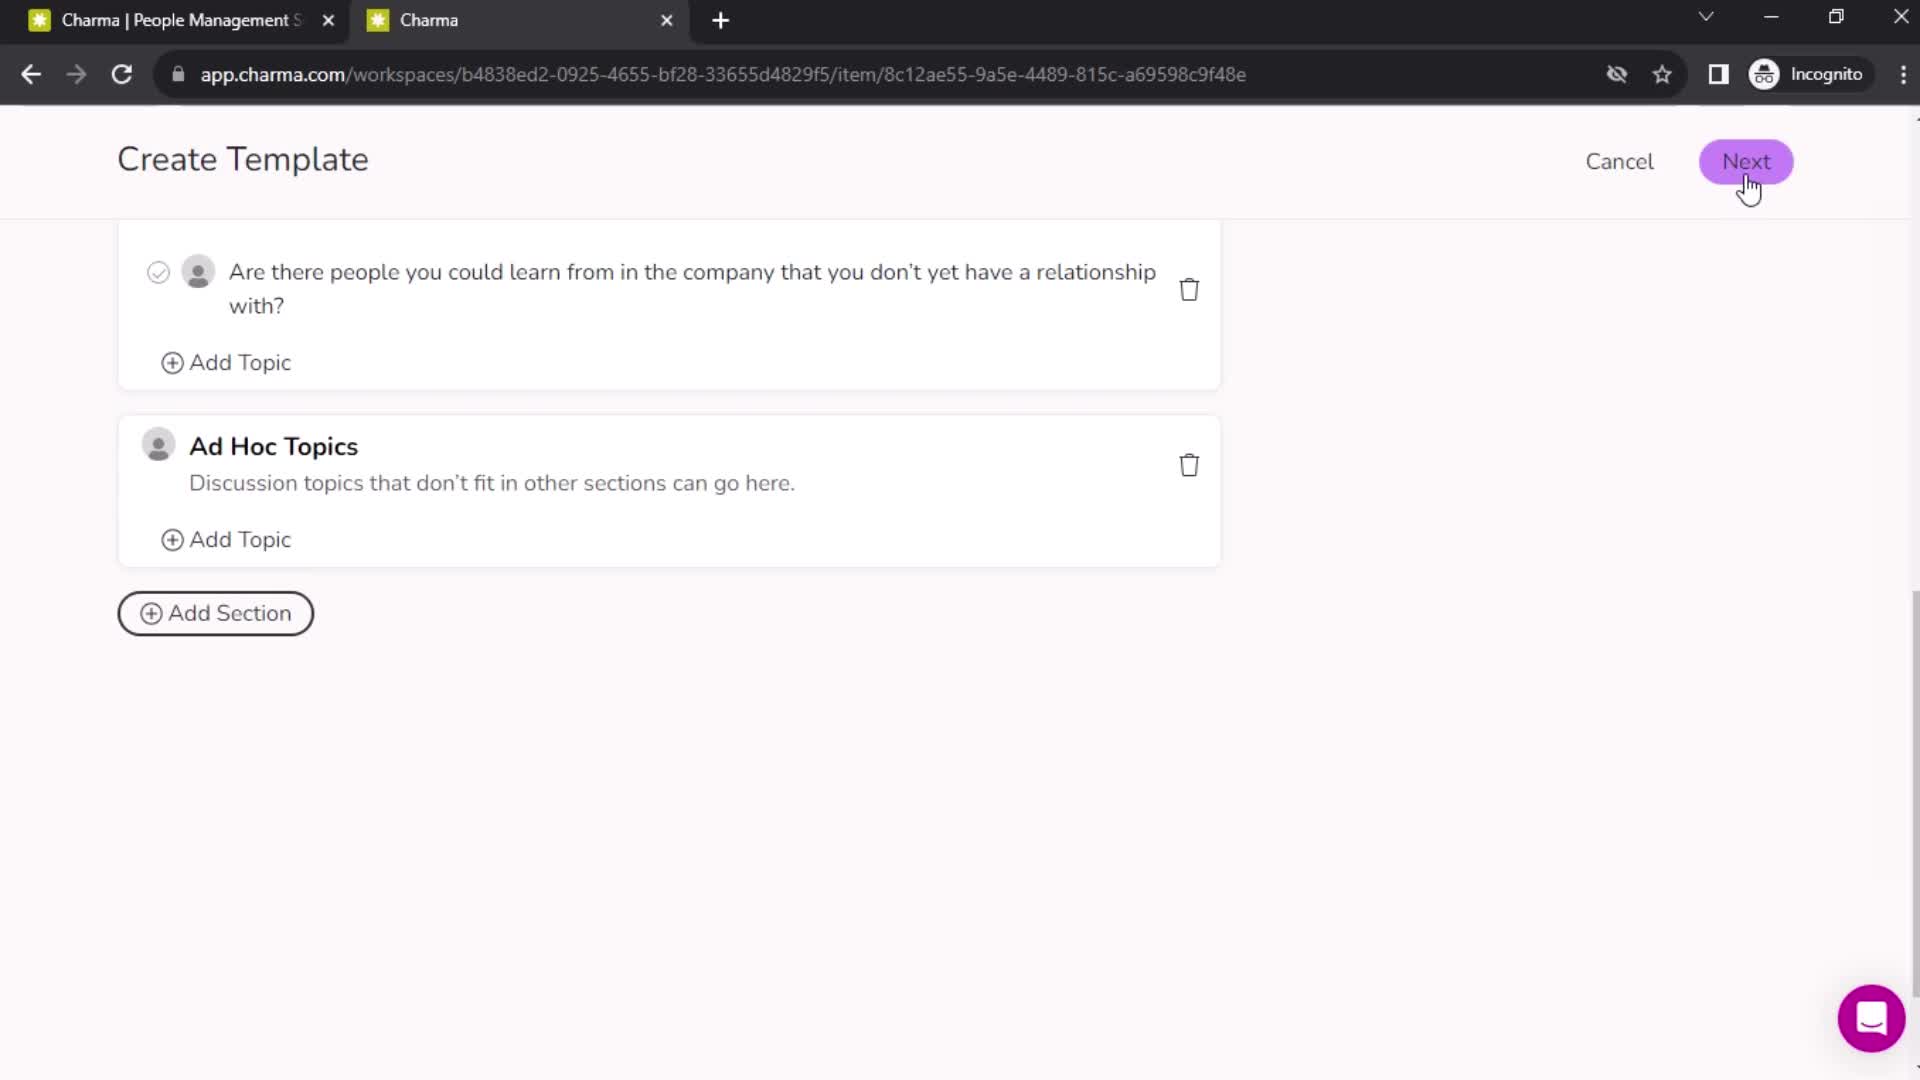Reload the Charma page
The width and height of the screenshot is (1920, 1080).
tap(122, 75)
